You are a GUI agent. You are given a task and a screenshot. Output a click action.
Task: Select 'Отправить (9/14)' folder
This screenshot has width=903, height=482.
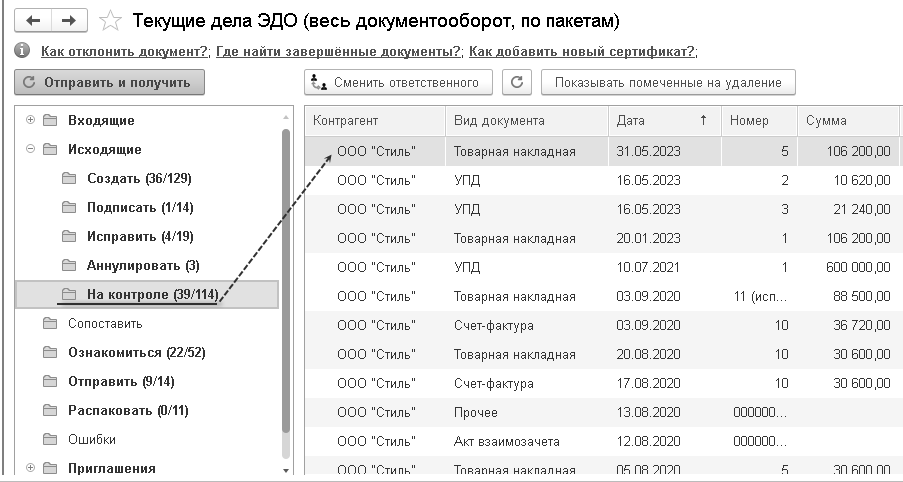[121, 381]
